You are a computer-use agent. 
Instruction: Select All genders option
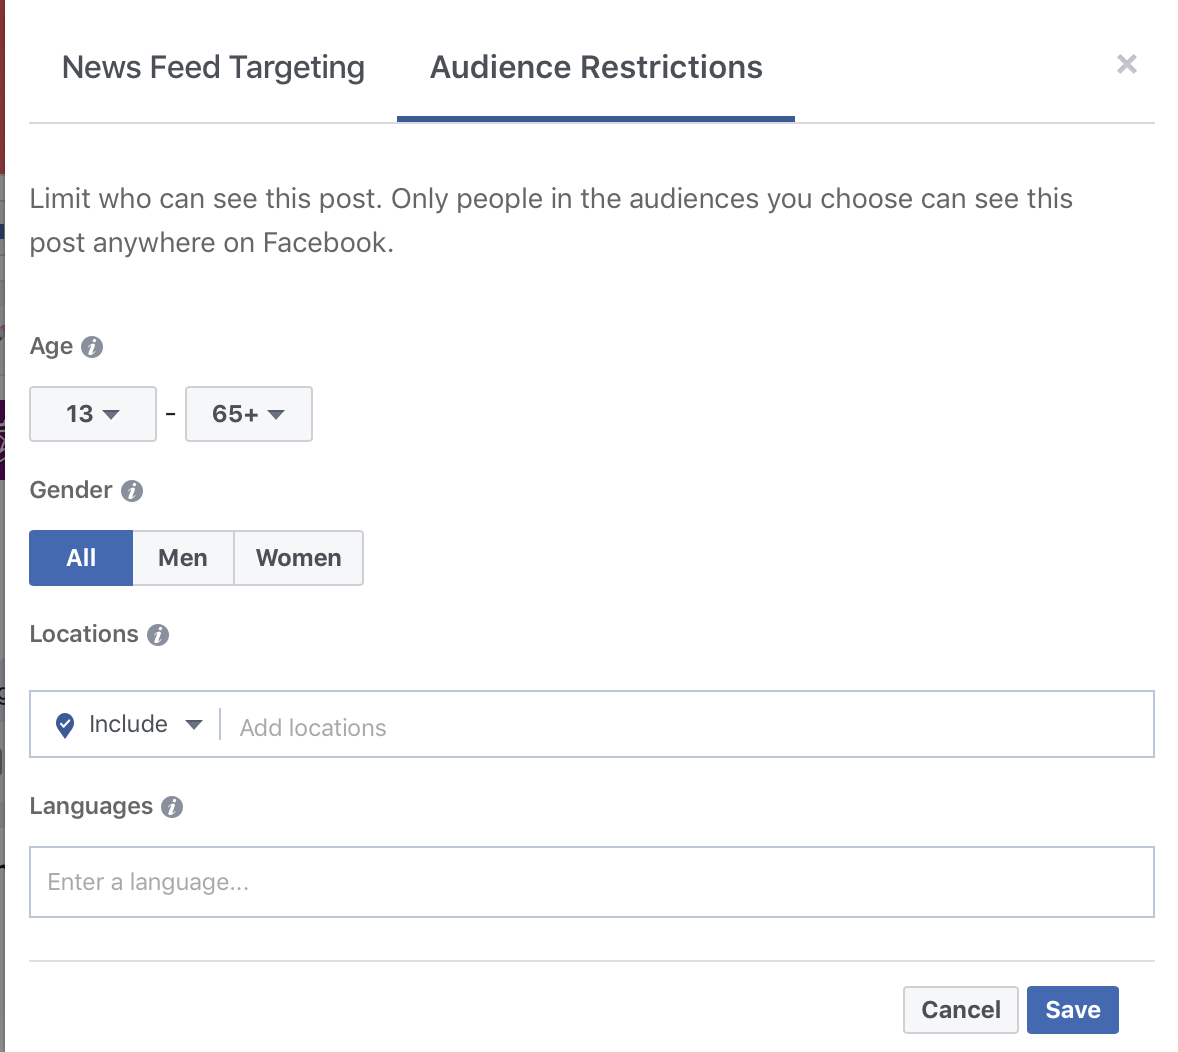pos(81,558)
